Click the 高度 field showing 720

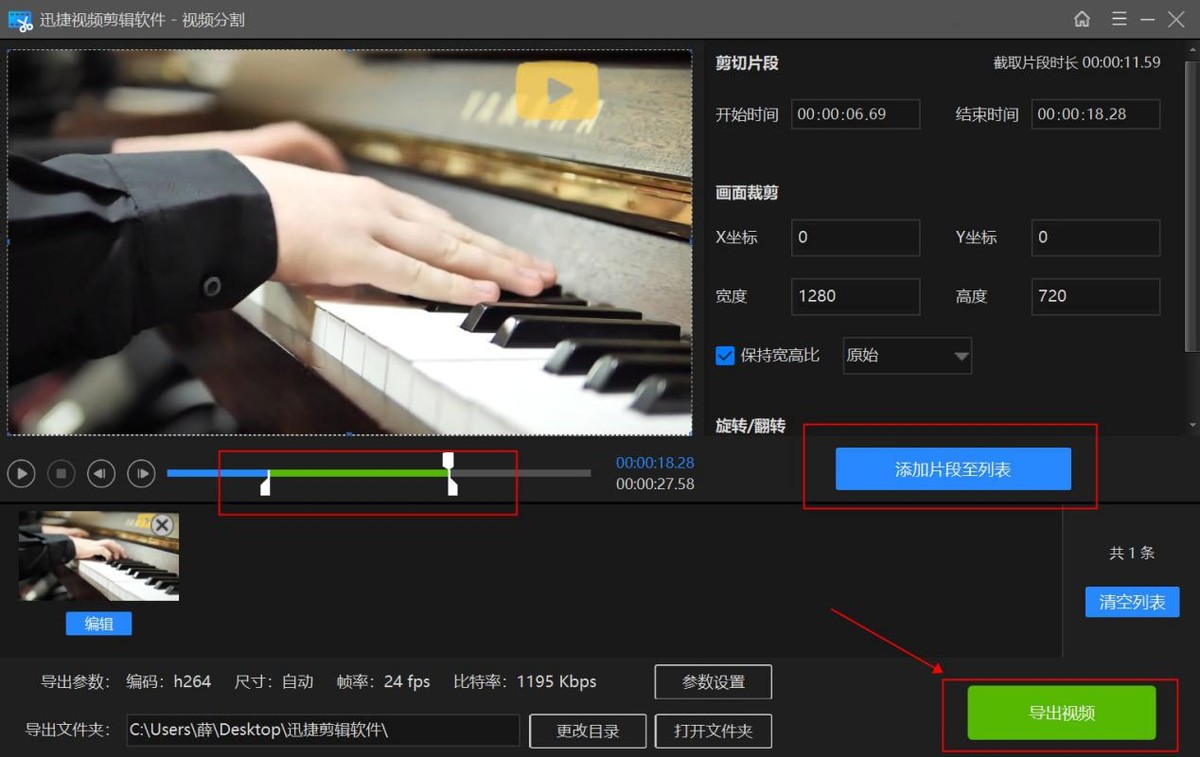pos(1096,296)
